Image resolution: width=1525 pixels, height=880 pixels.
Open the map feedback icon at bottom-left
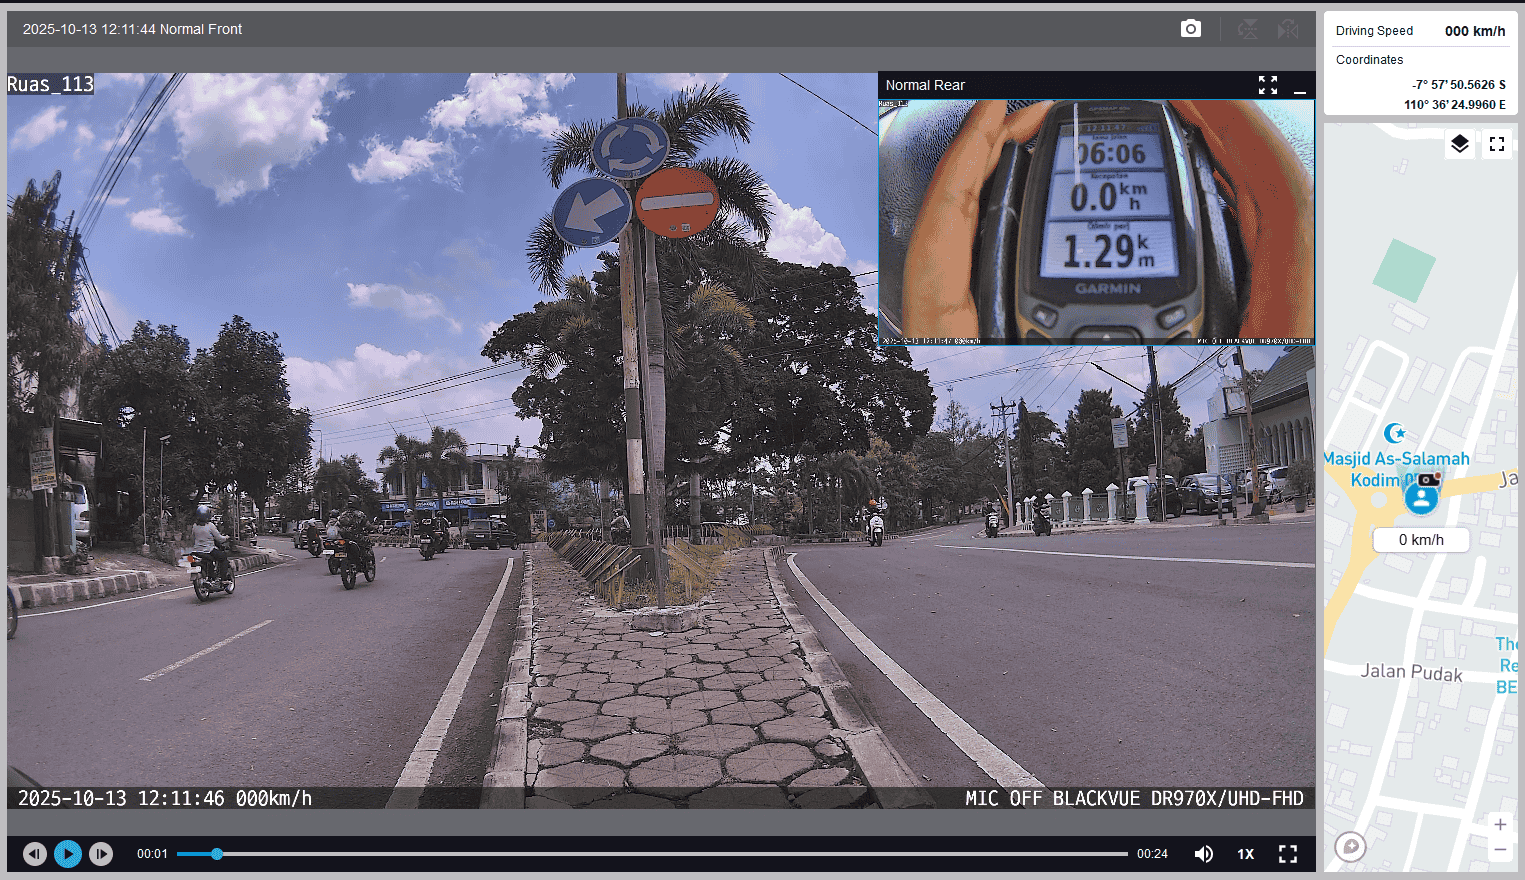1350,847
